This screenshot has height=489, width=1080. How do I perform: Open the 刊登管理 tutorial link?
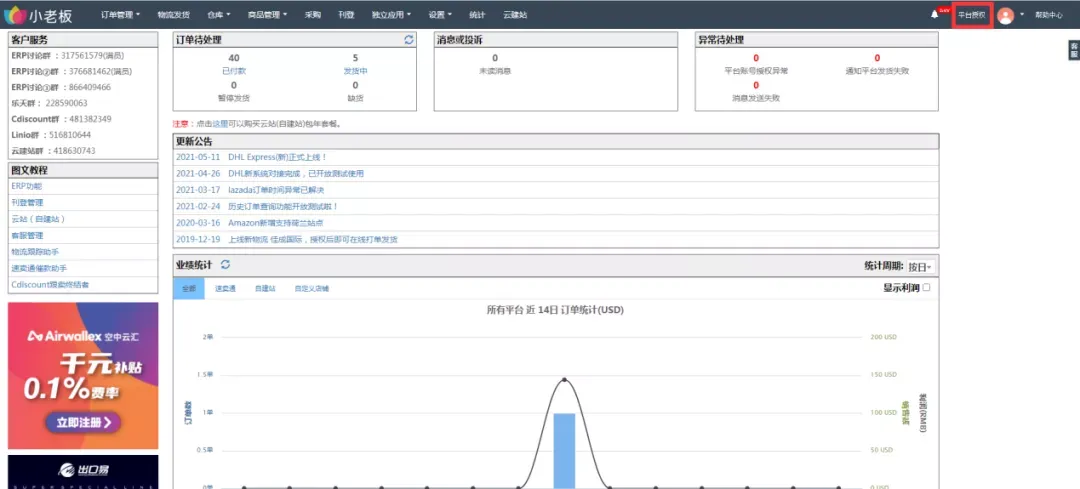pyautogui.click(x=28, y=202)
